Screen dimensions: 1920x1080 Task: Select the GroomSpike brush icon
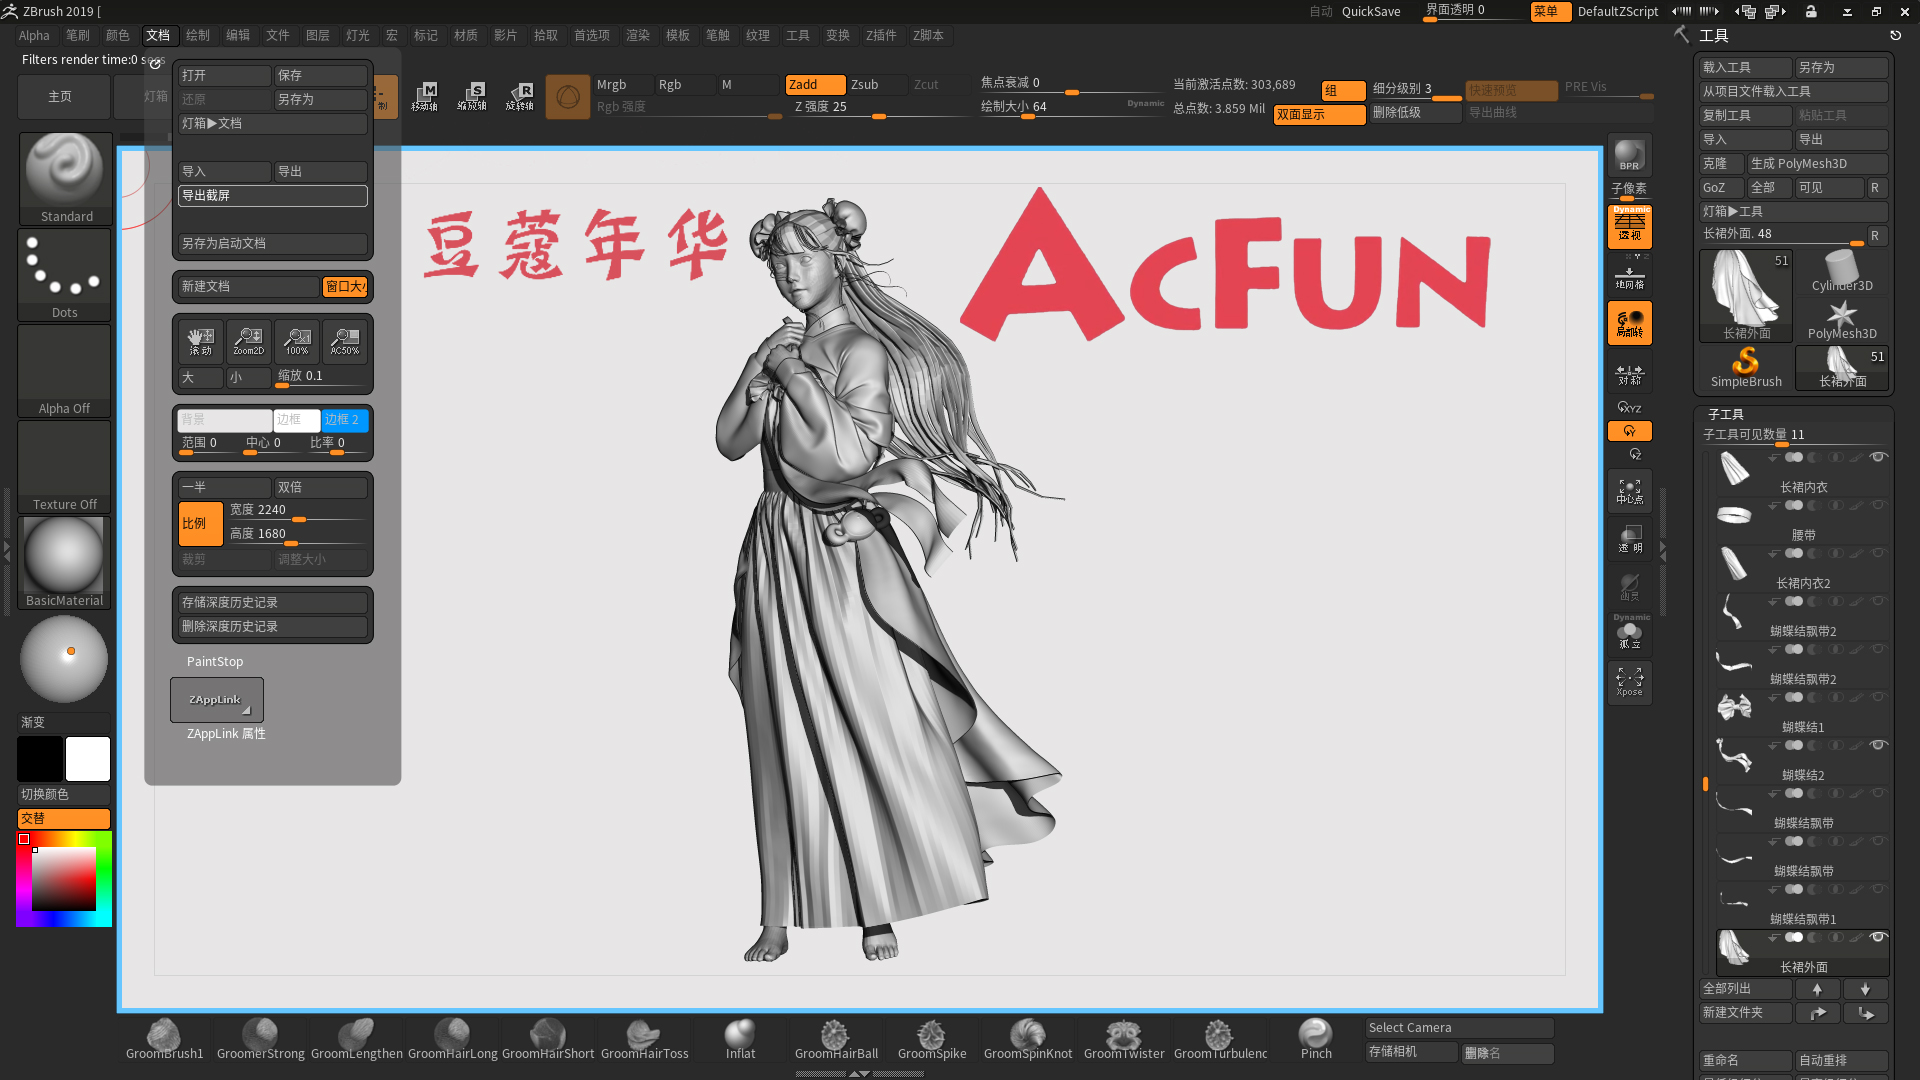pyautogui.click(x=932, y=1039)
